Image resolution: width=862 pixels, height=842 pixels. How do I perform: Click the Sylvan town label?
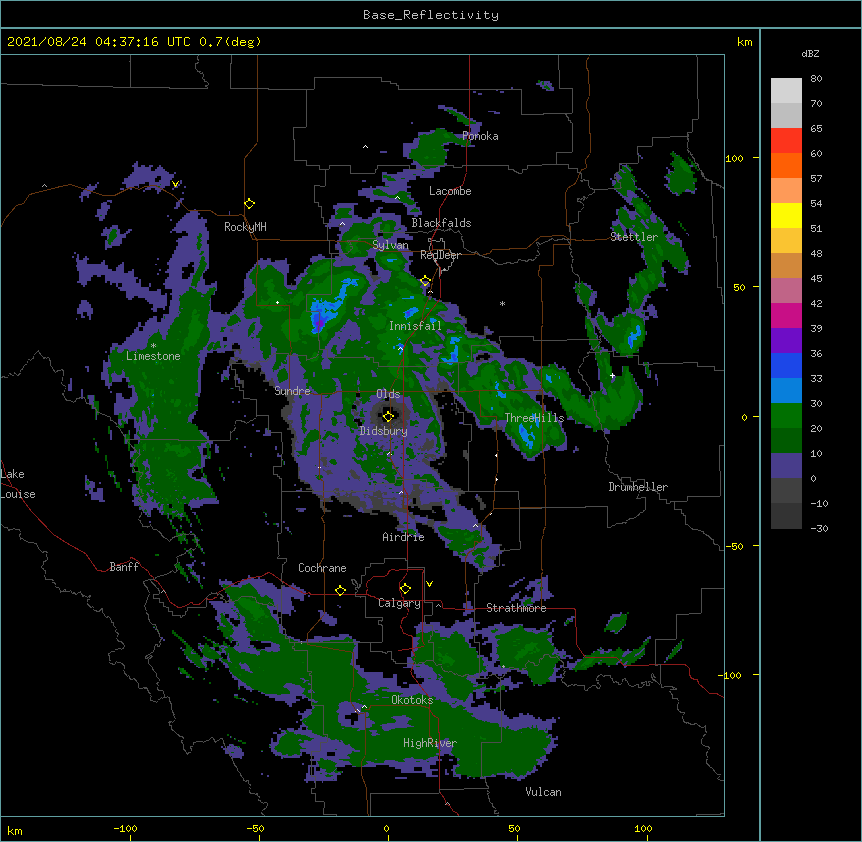(390, 245)
